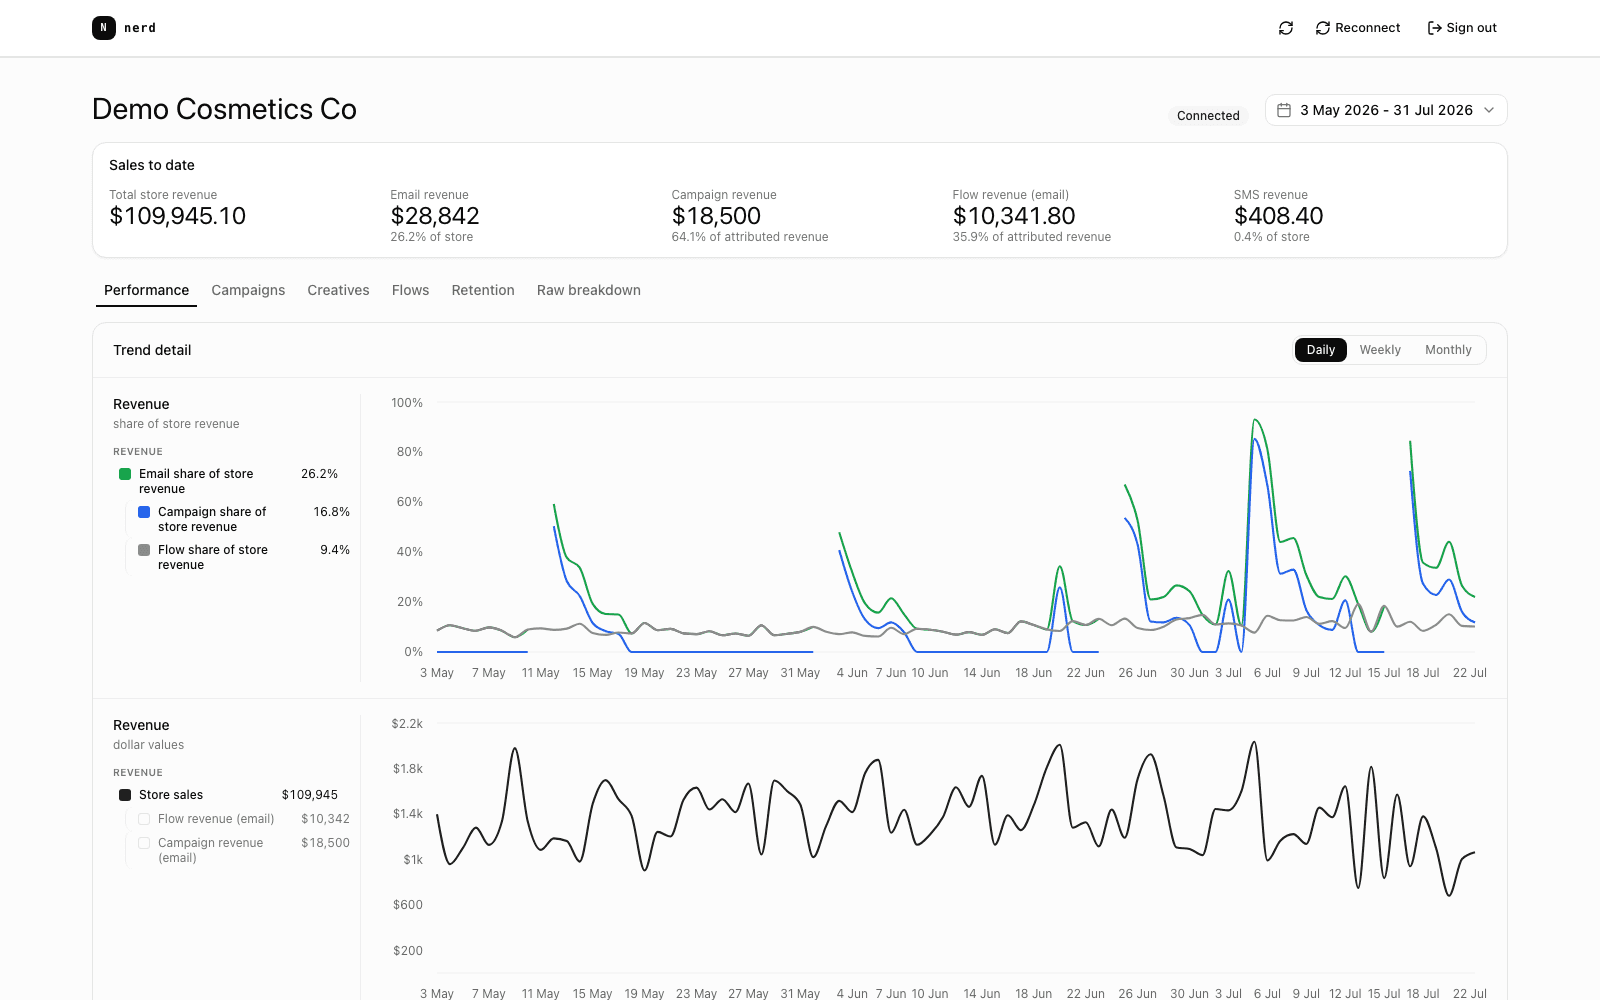Screen dimensions: 1600x1000
Task: Go to the Flows tab
Action: click(410, 290)
